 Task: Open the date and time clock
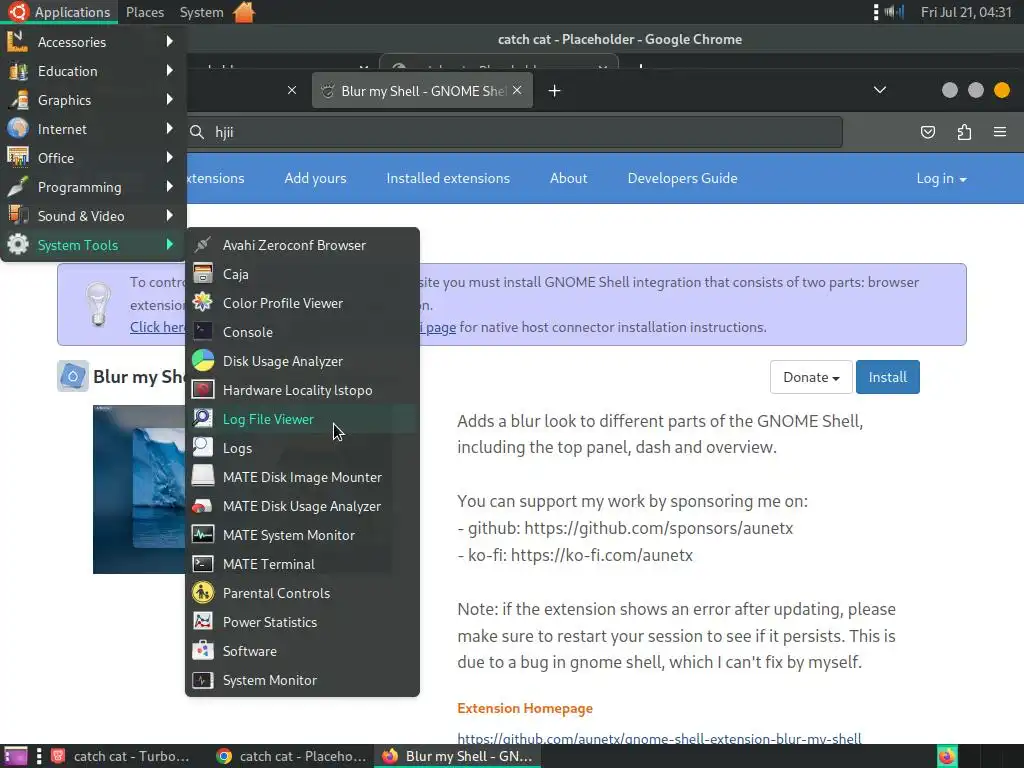966,12
